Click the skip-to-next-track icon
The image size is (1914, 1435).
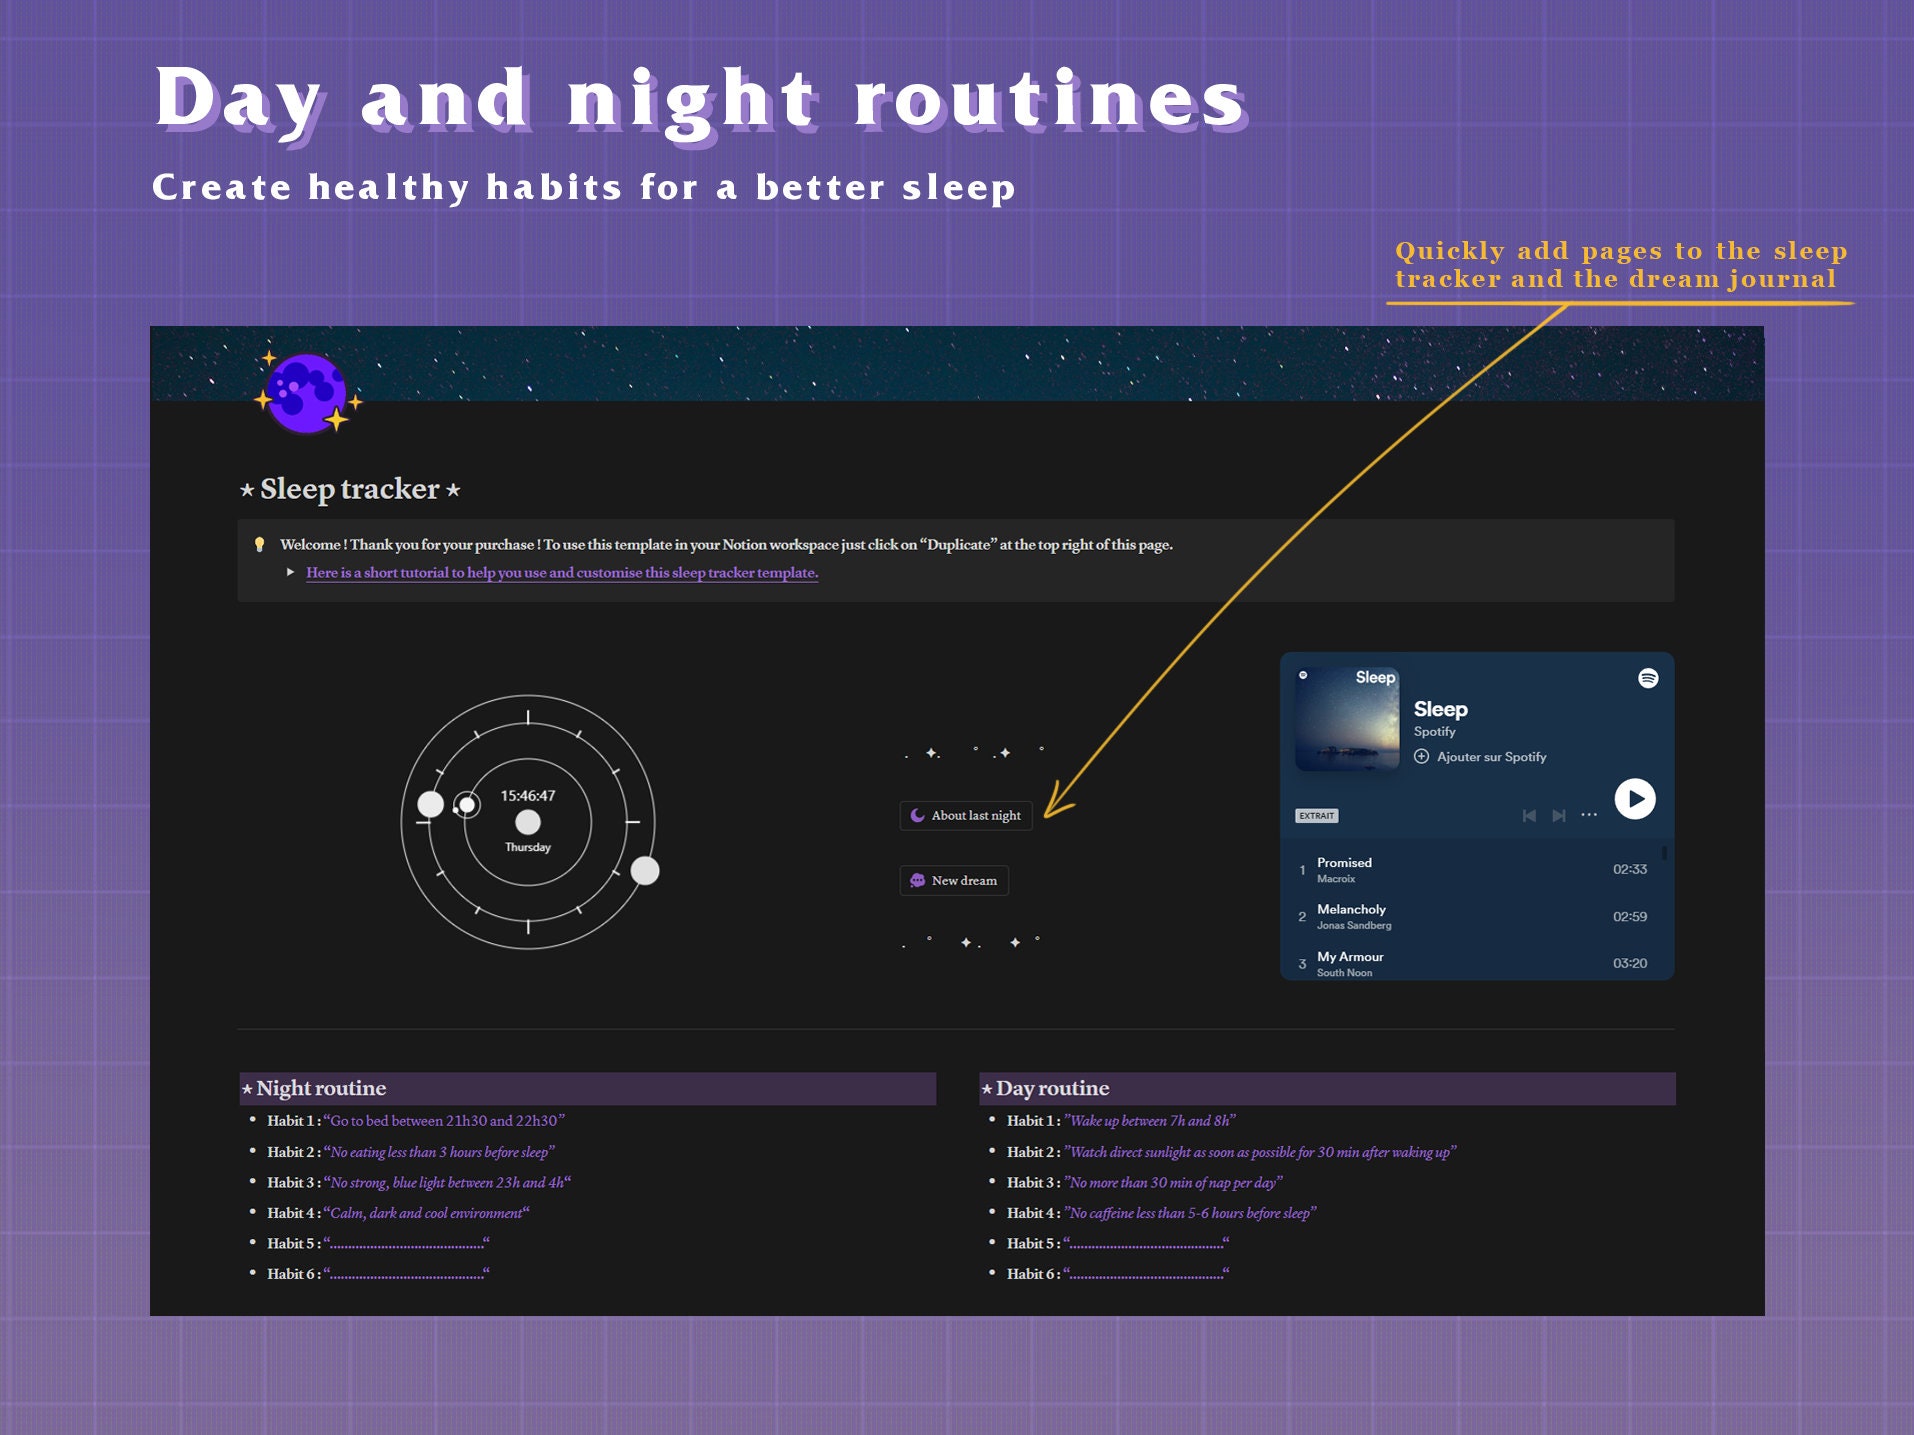[x=1559, y=815]
